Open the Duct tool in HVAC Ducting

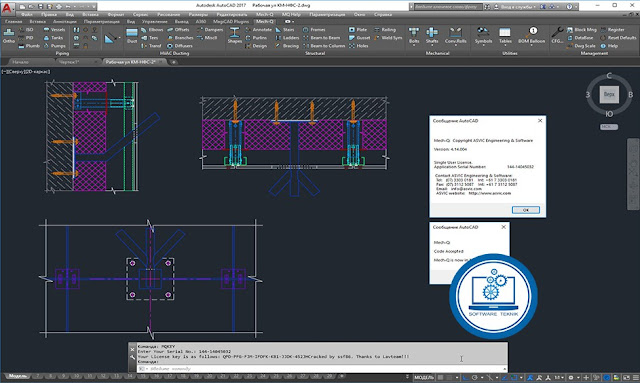(x=131, y=36)
